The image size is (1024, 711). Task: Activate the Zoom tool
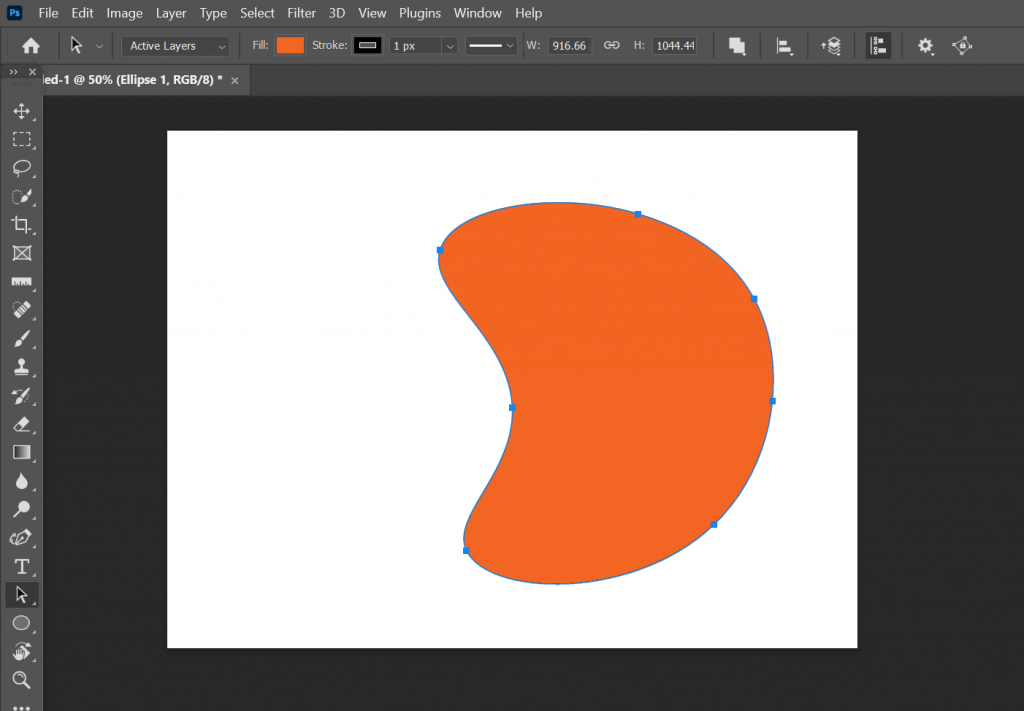pos(22,680)
